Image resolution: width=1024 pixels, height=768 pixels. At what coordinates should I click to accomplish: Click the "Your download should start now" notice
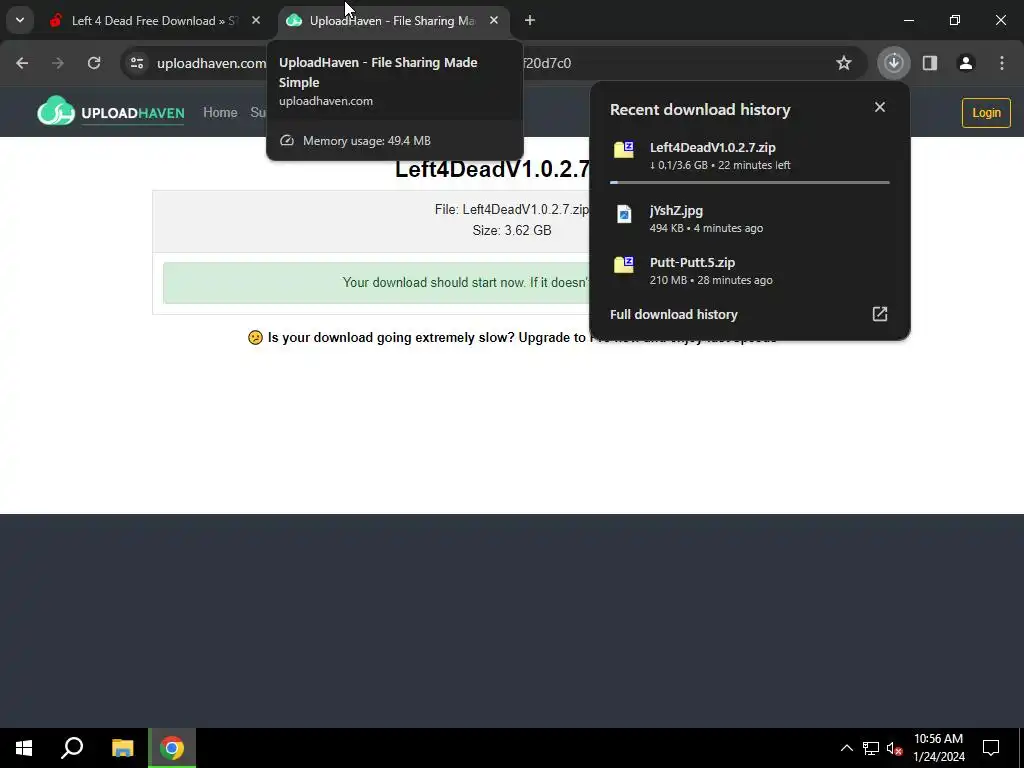376,283
